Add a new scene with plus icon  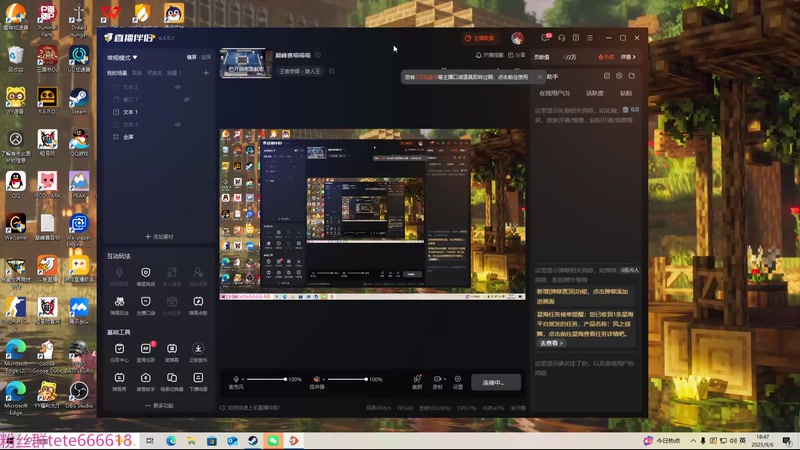pos(206,73)
